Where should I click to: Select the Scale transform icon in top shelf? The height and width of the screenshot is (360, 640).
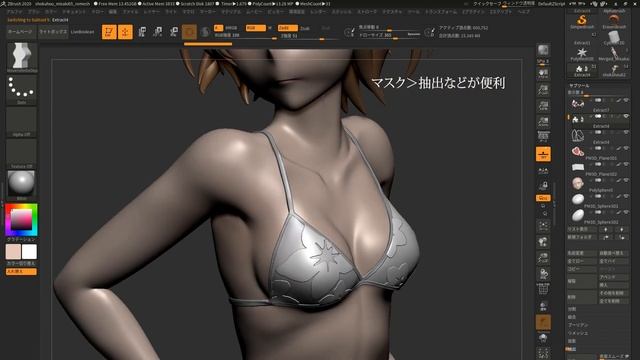pos(158,32)
